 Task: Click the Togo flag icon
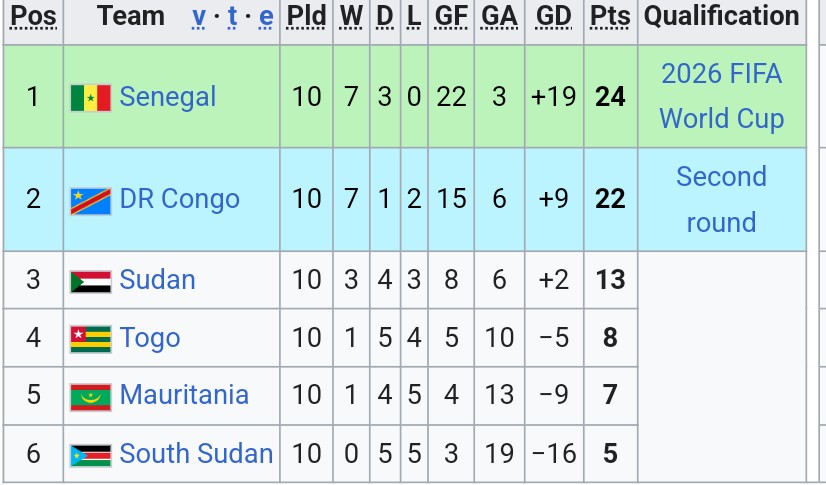pyautogui.click(x=90, y=339)
